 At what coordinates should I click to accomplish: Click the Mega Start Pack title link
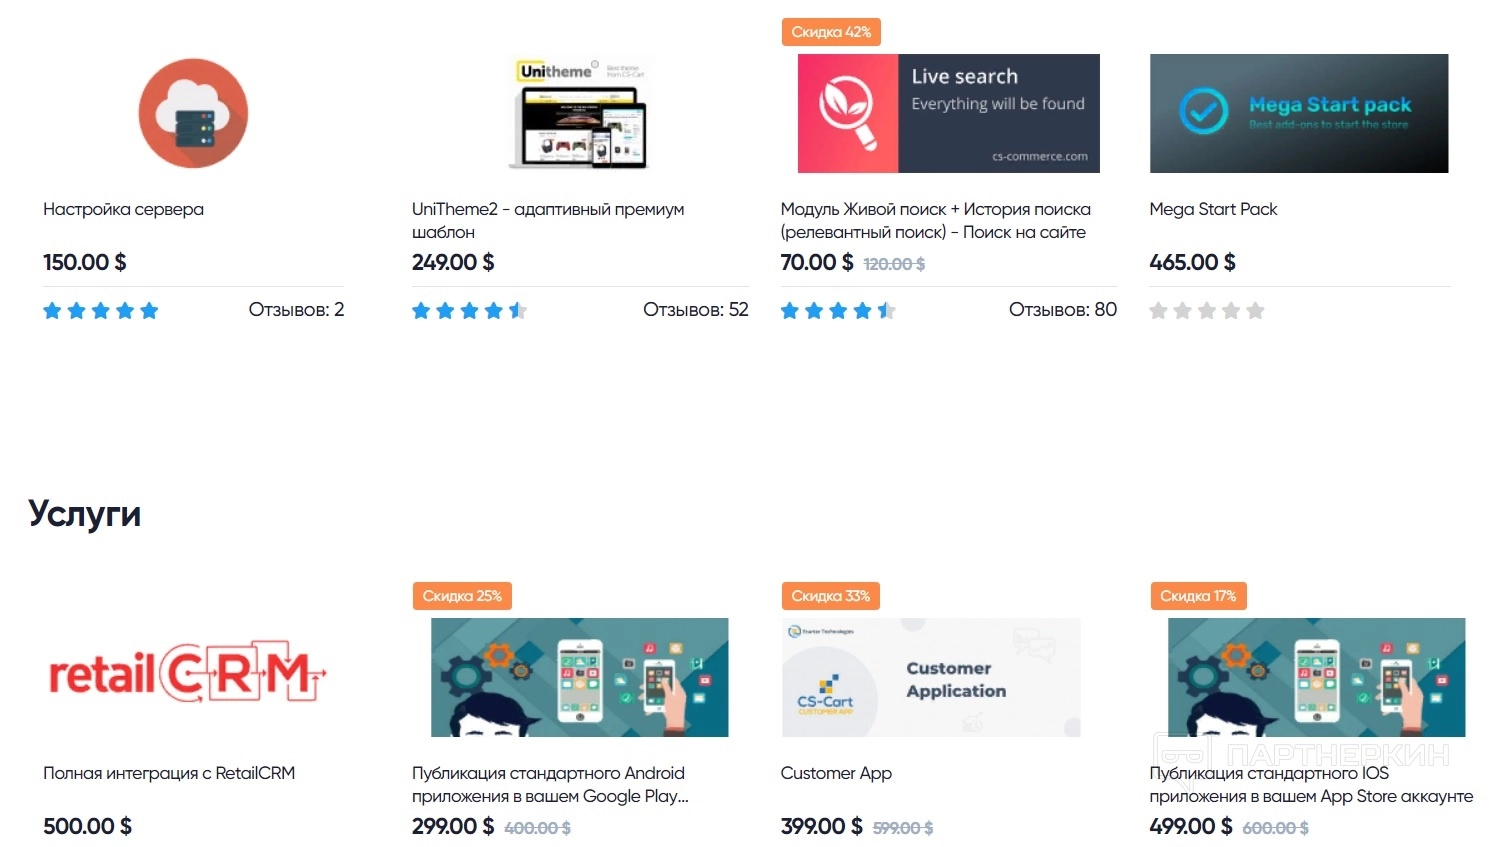pyautogui.click(x=1213, y=209)
